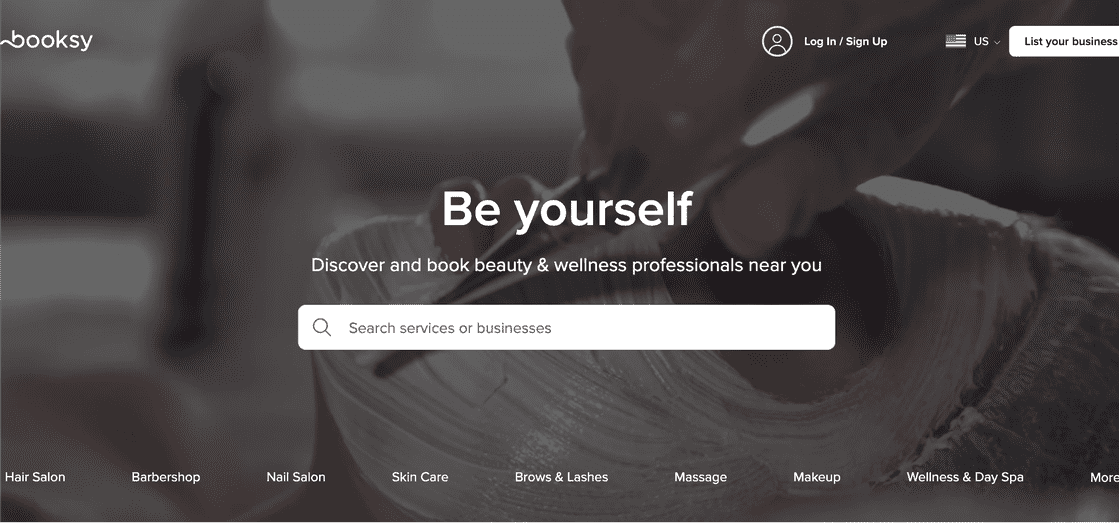Click the Be yourself headline
1119x525 pixels.
coord(567,209)
